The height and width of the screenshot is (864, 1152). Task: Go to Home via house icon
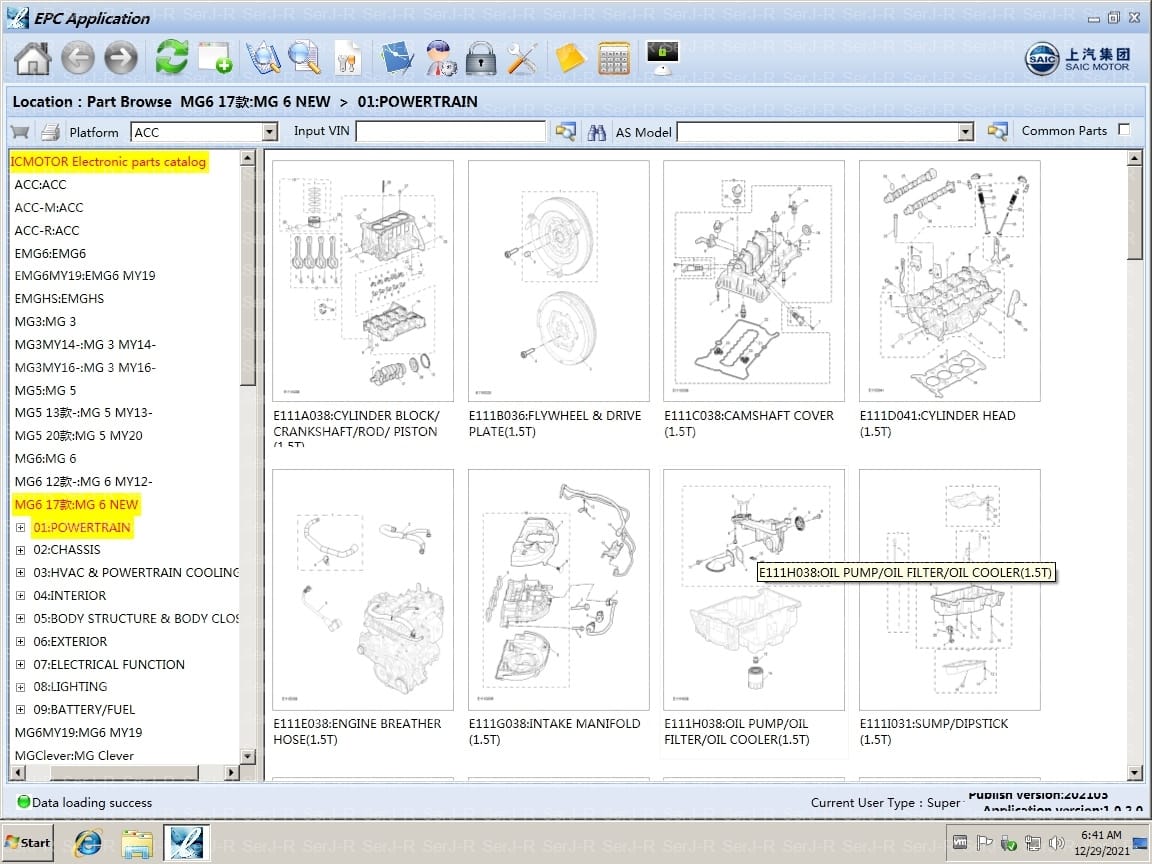pyautogui.click(x=33, y=58)
